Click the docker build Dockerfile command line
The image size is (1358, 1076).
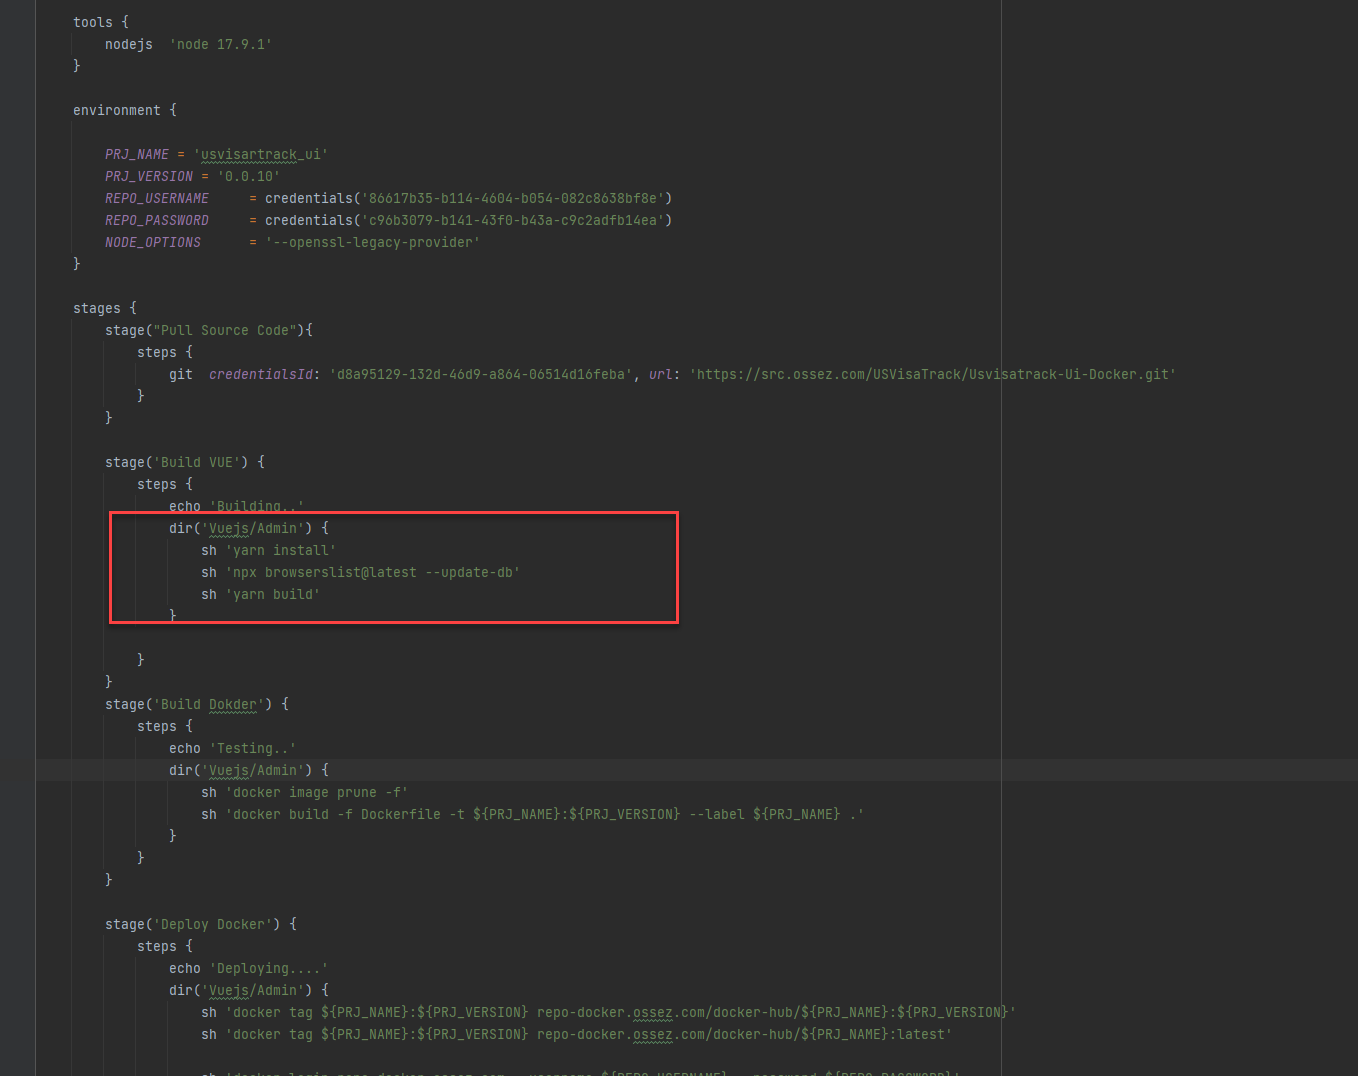tap(532, 814)
